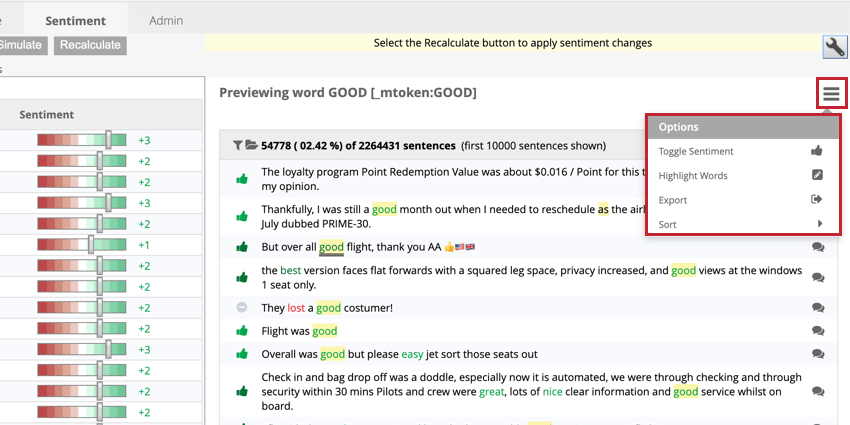Image resolution: width=850 pixels, height=425 pixels.
Task: Select Export in the Options menu
Action: pyautogui.click(x=743, y=200)
